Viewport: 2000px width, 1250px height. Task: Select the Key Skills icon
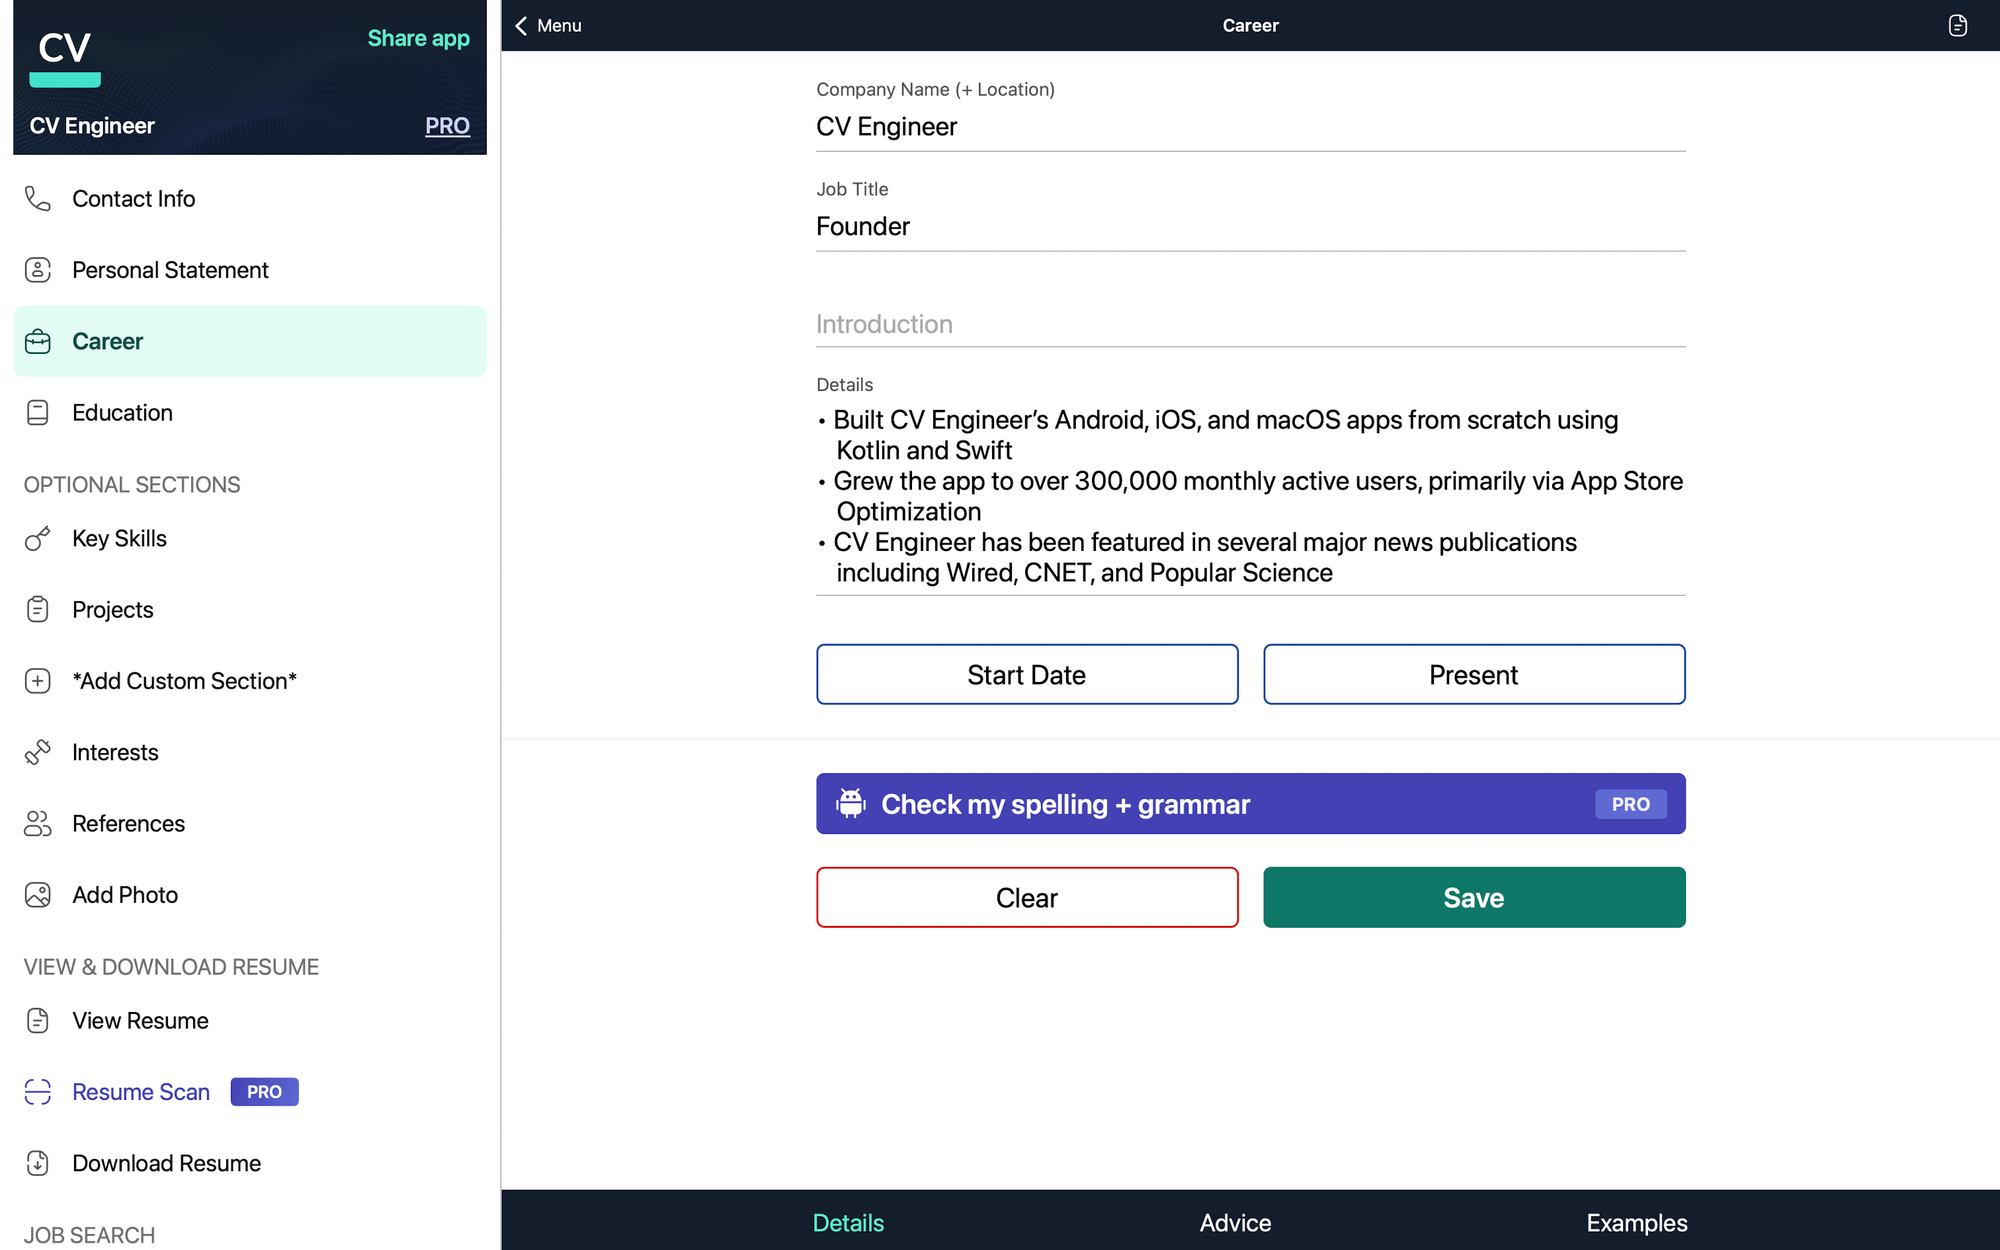37,537
